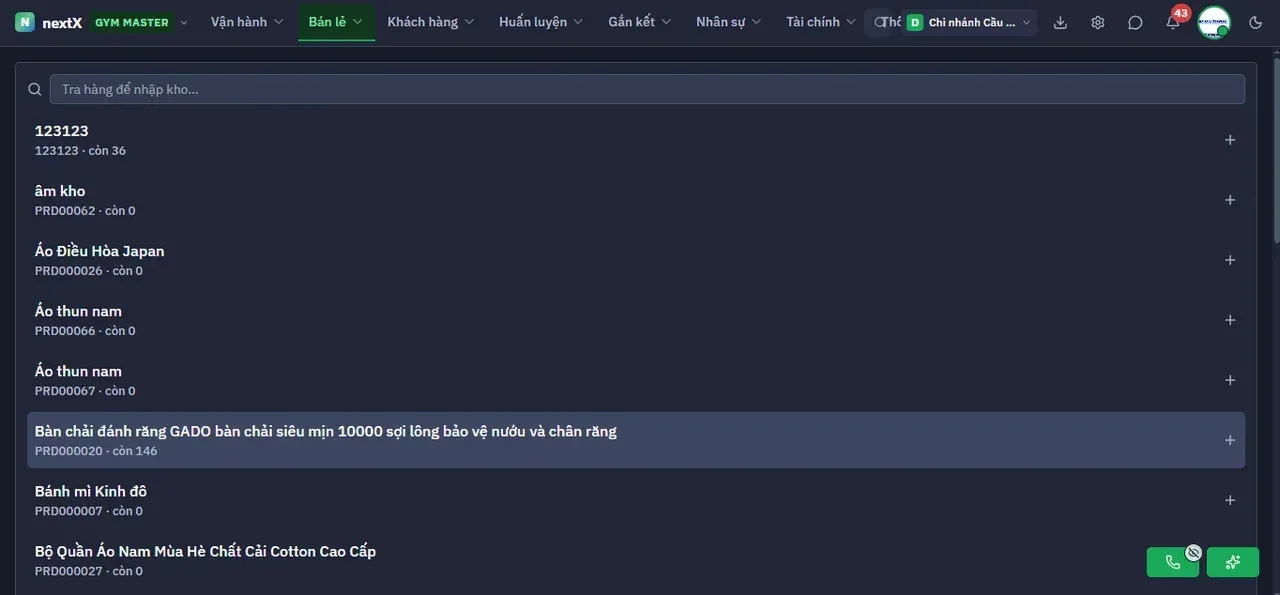Viewport: 1280px width, 595px height.
Task: Click the PRD00067 product code
Action: (65, 391)
